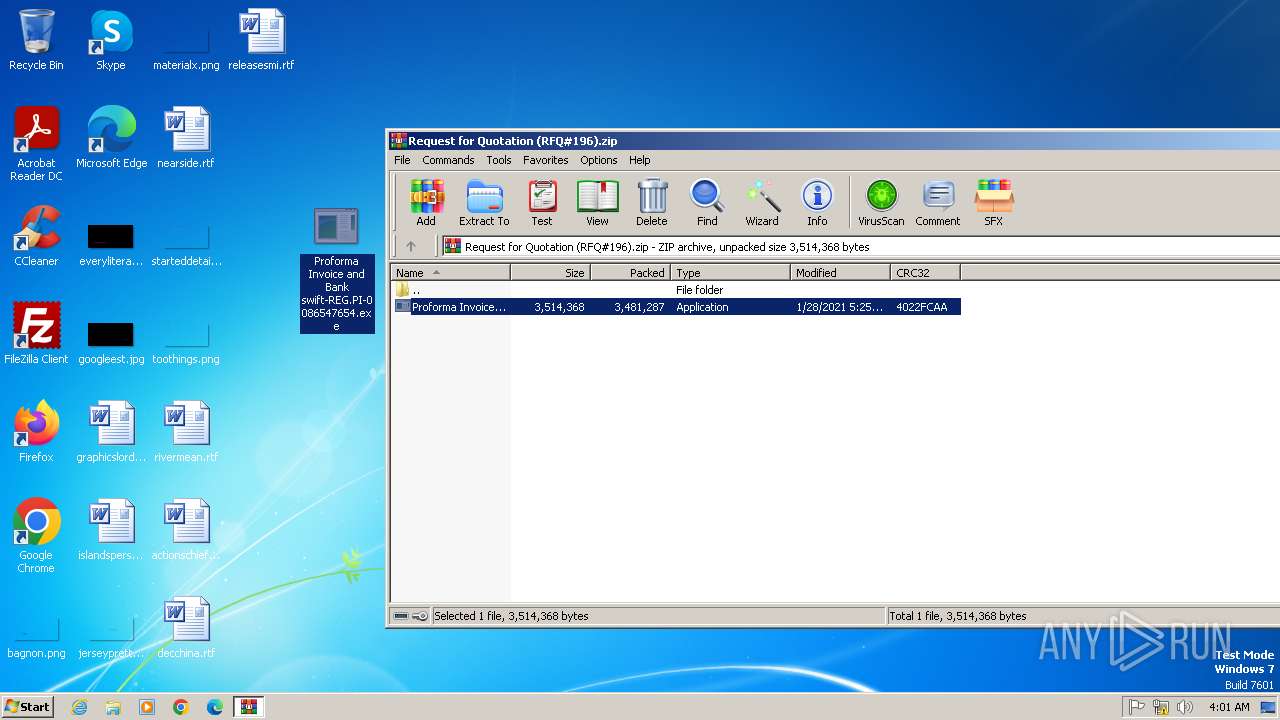Select the Proforma Invoice application row
The height and width of the screenshot is (720, 1280).
click(676, 307)
